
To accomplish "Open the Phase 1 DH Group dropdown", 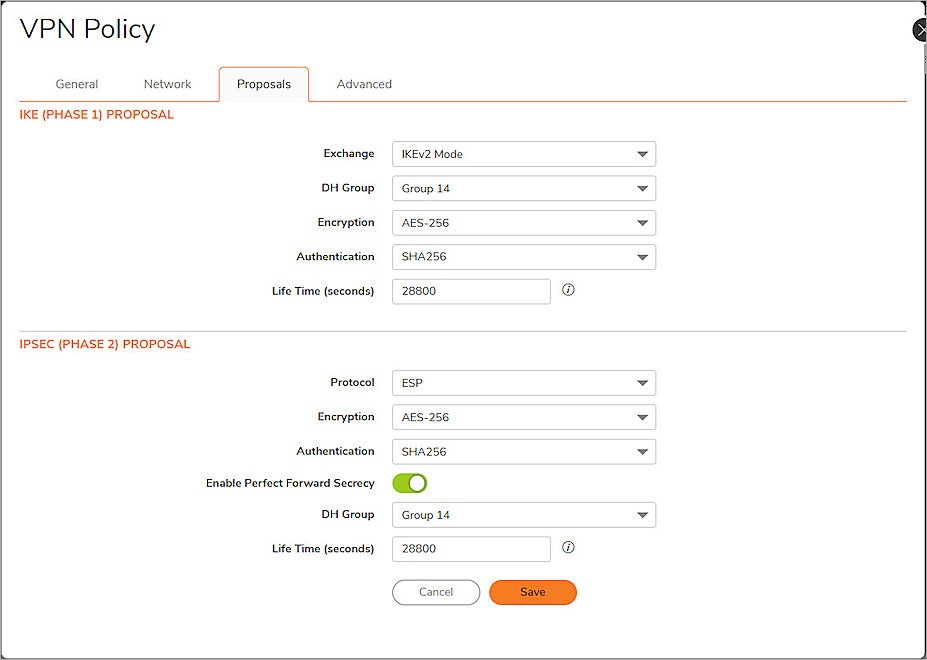I will 523,188.
